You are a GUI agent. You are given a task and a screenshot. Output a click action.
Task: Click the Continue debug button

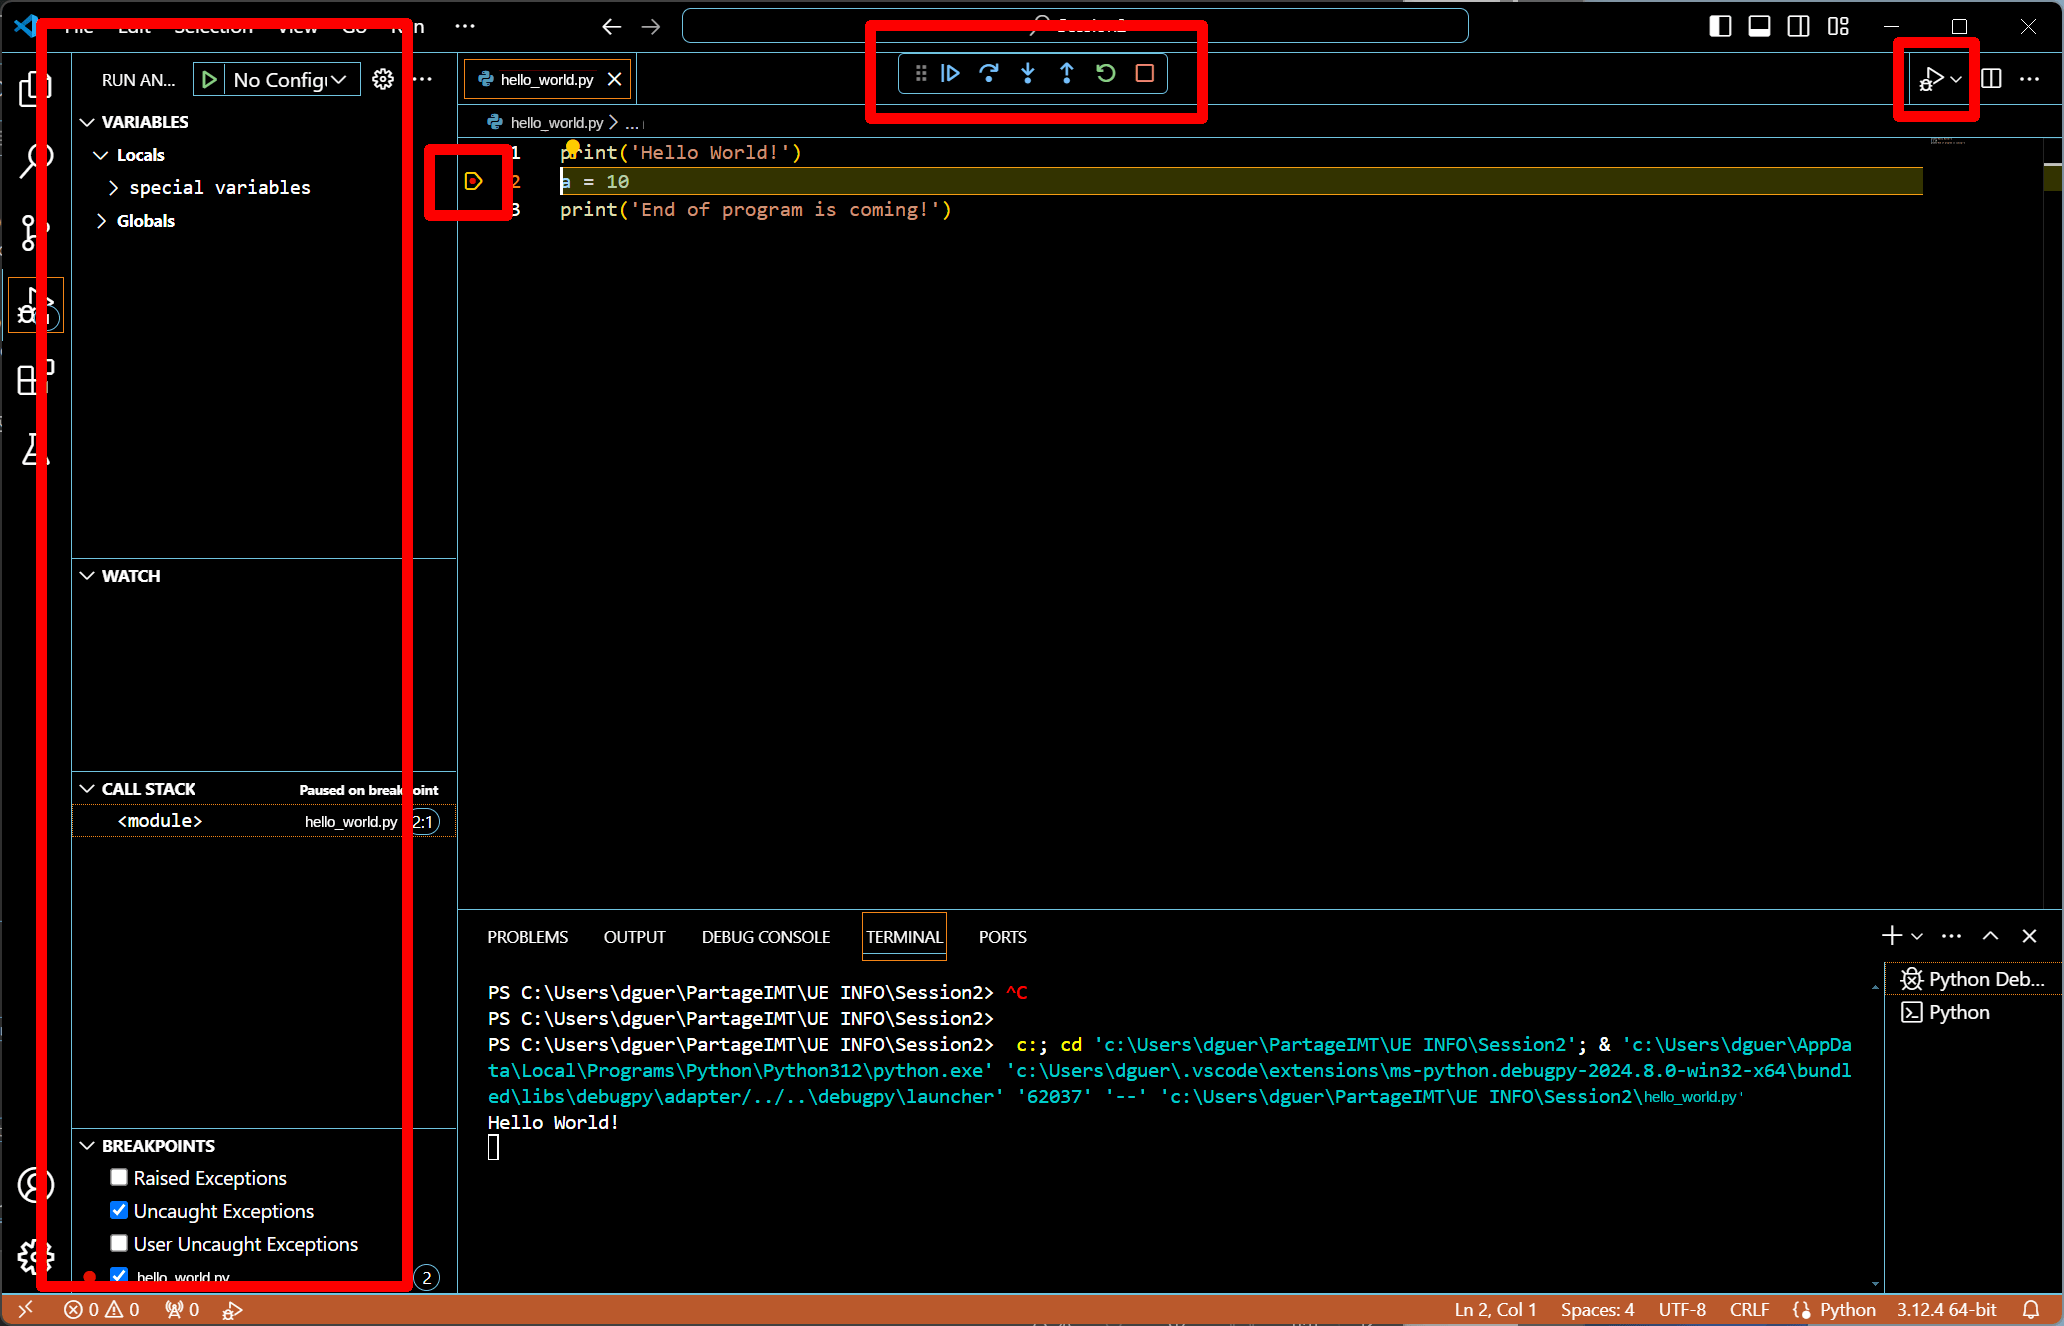[950, 73]
